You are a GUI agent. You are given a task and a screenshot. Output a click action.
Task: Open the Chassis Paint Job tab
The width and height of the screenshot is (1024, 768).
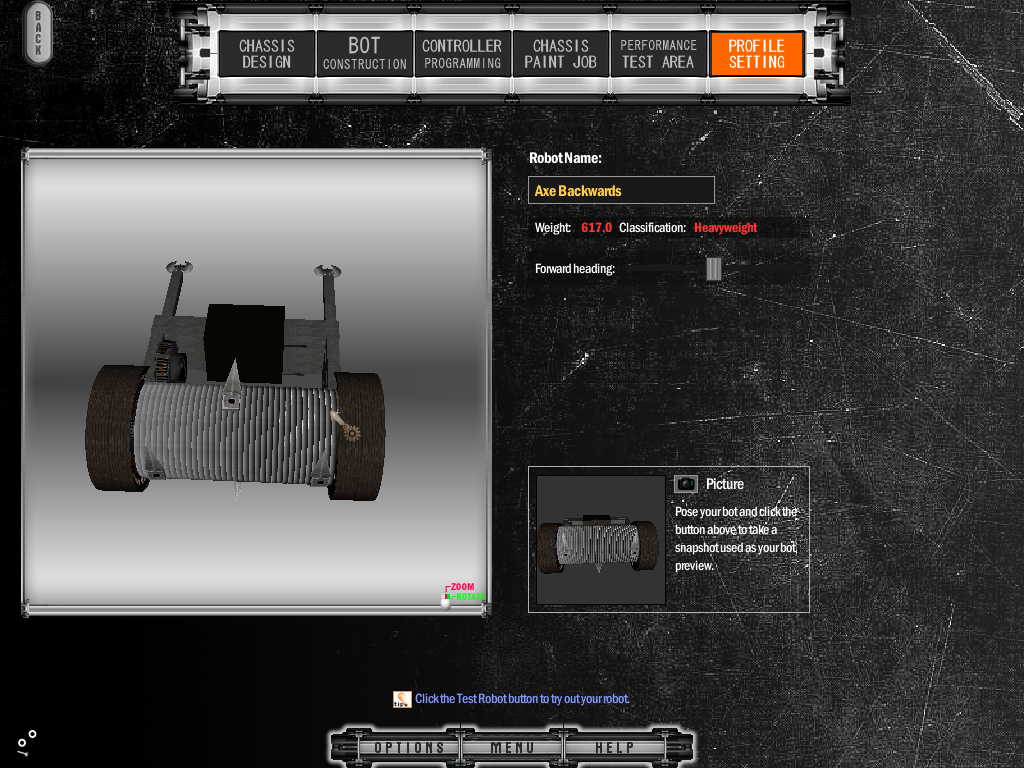point(560,54)
